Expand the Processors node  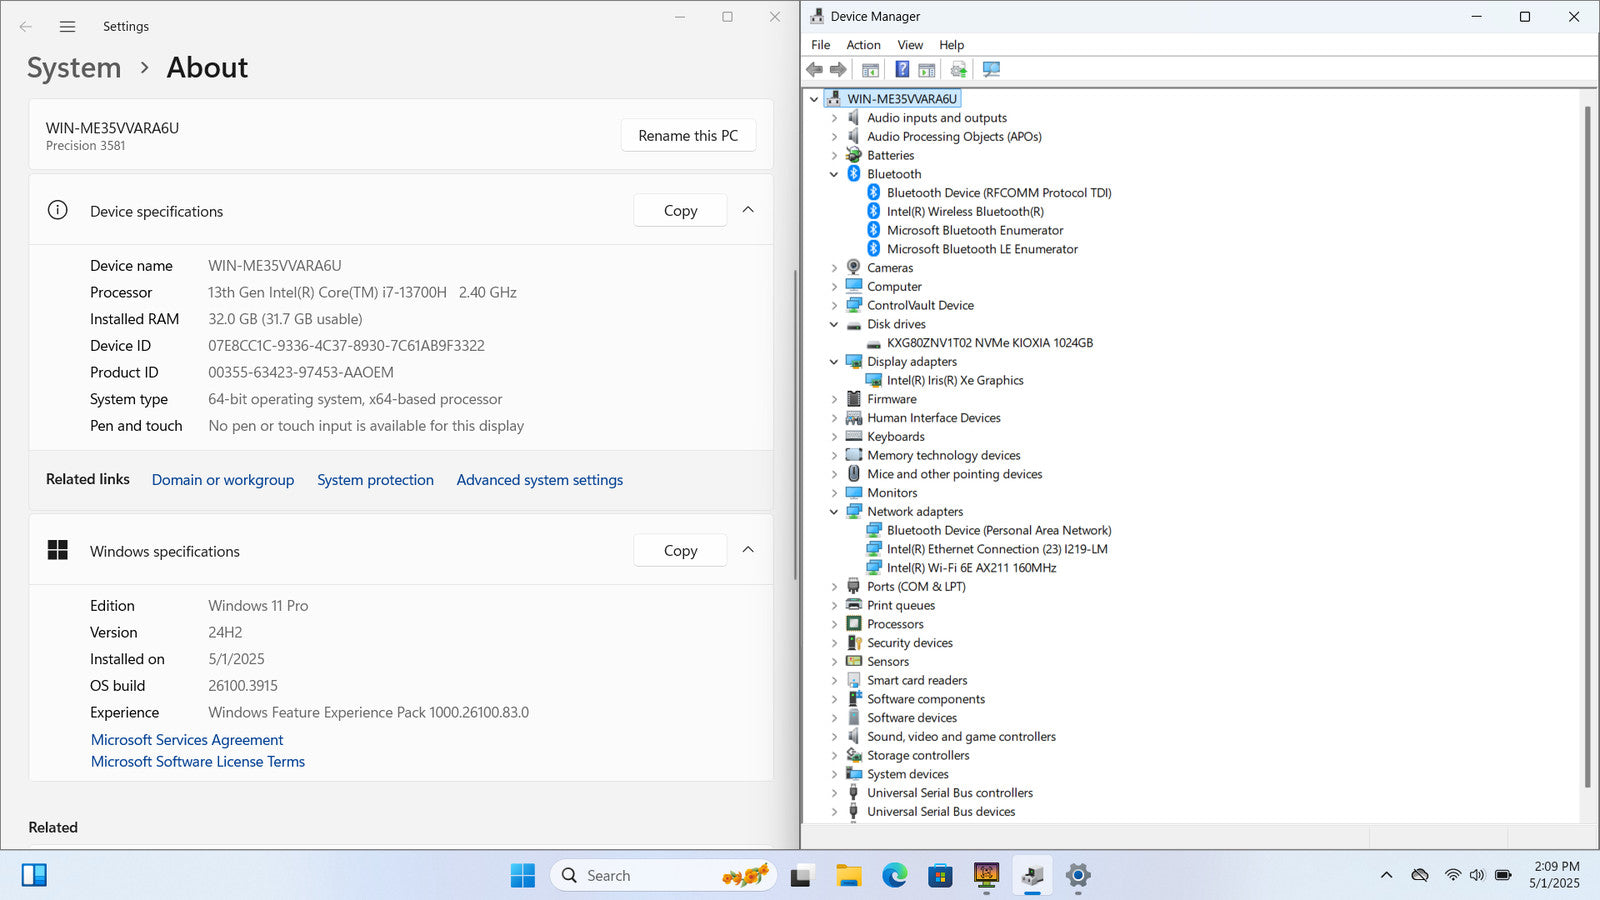pos(834,624)
